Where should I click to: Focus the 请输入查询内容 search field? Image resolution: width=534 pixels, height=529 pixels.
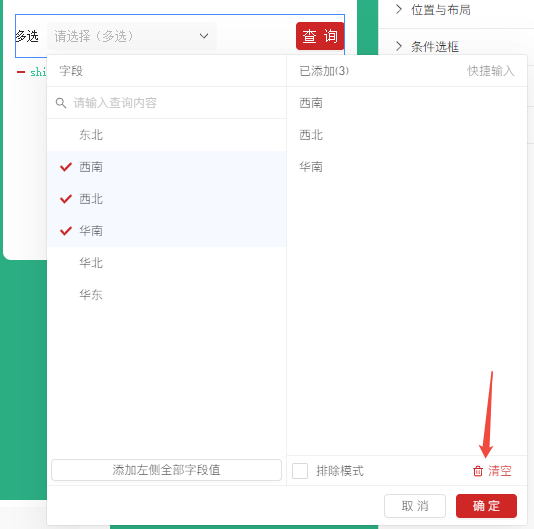pyautogui.click(x=166, y=103)
